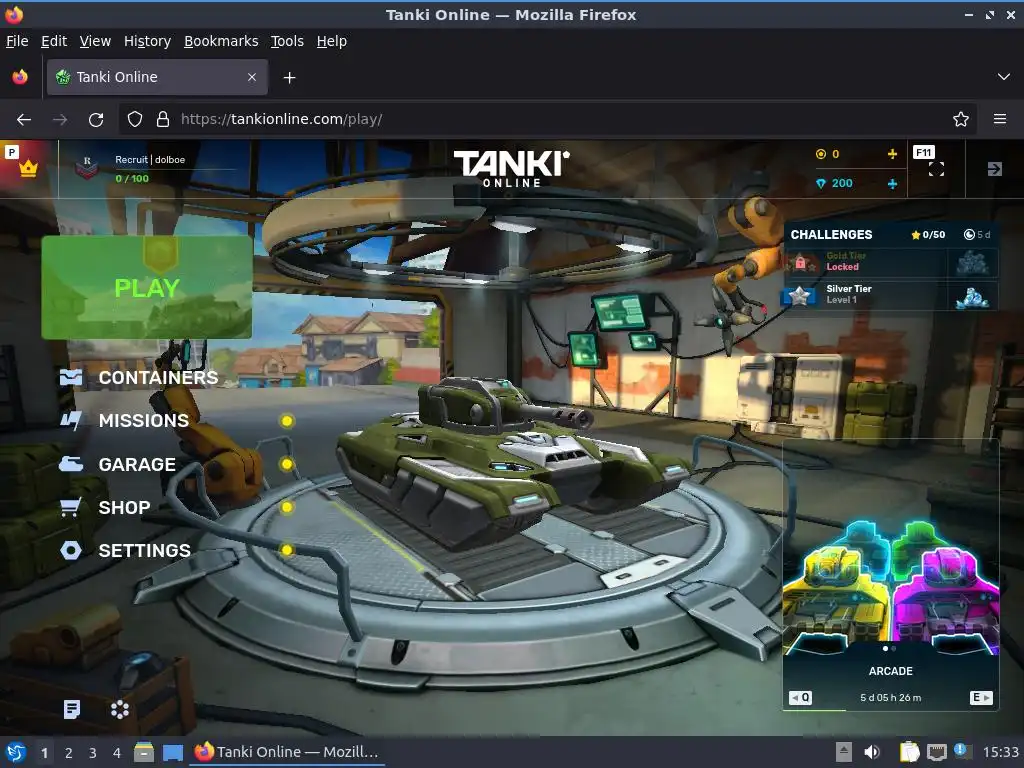Select the Gold Tier Locked row
The width and height of the screenshot is (1024, 768).
click(891, 263)
